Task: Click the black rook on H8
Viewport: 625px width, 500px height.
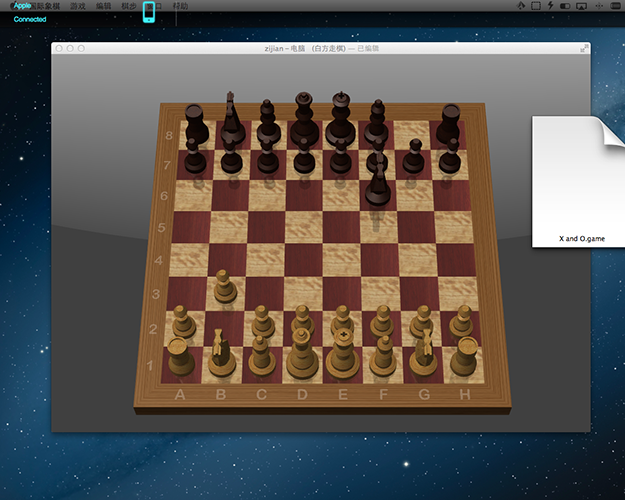Action: pos(449,124)
